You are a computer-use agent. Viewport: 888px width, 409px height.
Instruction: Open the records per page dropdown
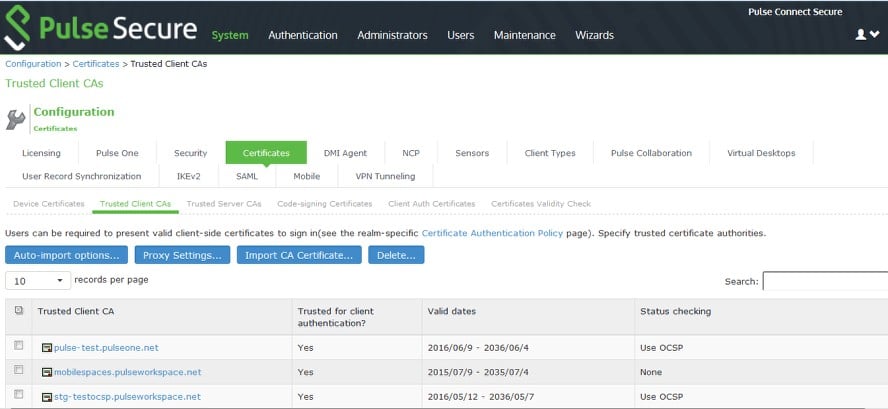click(x=38, y=280)
